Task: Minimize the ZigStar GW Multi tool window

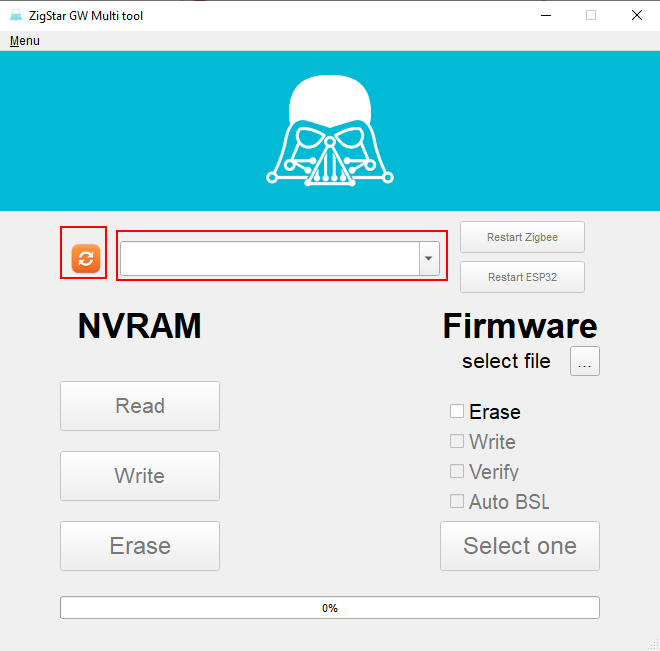Action: click(545, 15)
